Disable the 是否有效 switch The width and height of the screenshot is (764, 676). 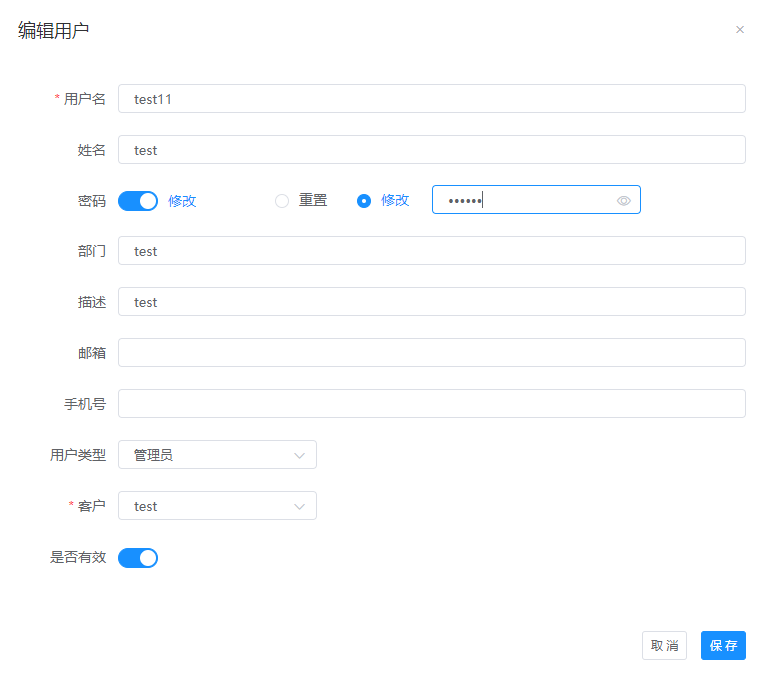click(x=138, y=557)
